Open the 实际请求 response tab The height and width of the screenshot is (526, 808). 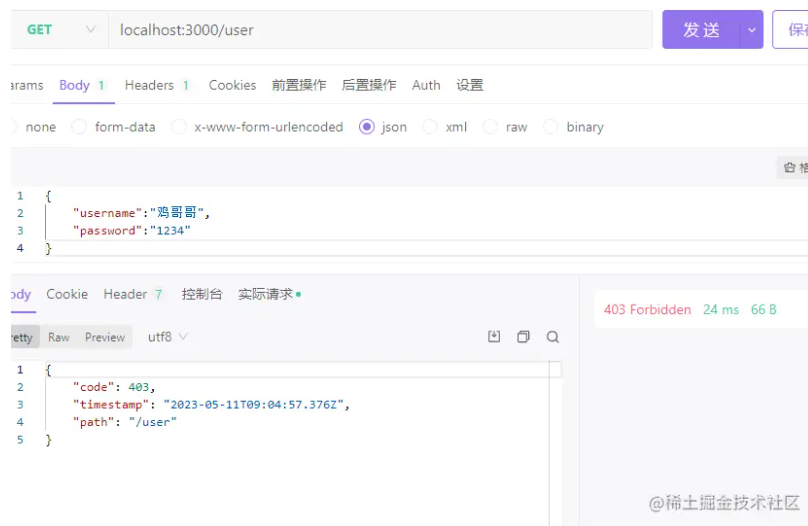pos(269,294)
